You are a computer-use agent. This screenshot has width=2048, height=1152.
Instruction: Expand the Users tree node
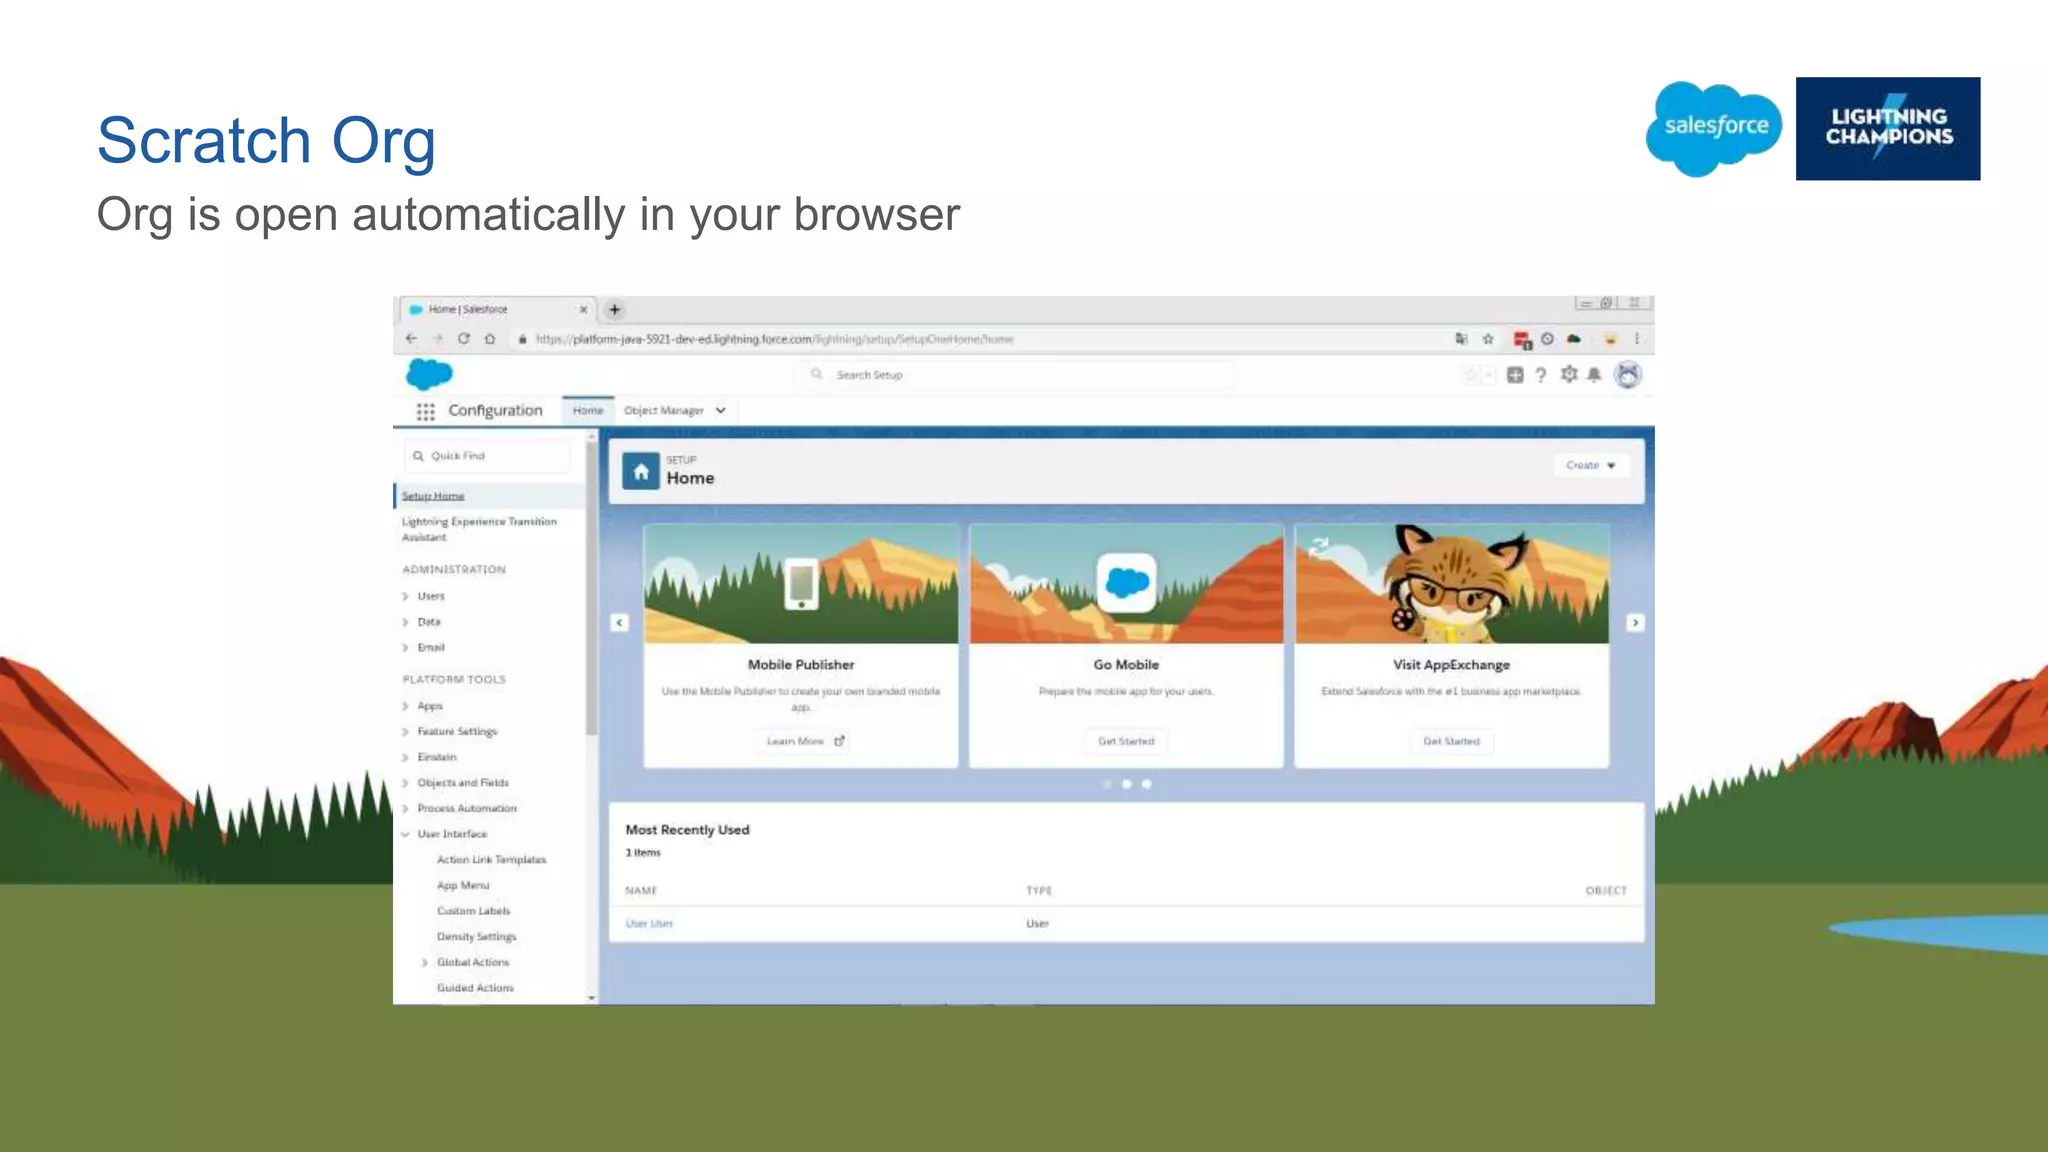tap(405, 596)
